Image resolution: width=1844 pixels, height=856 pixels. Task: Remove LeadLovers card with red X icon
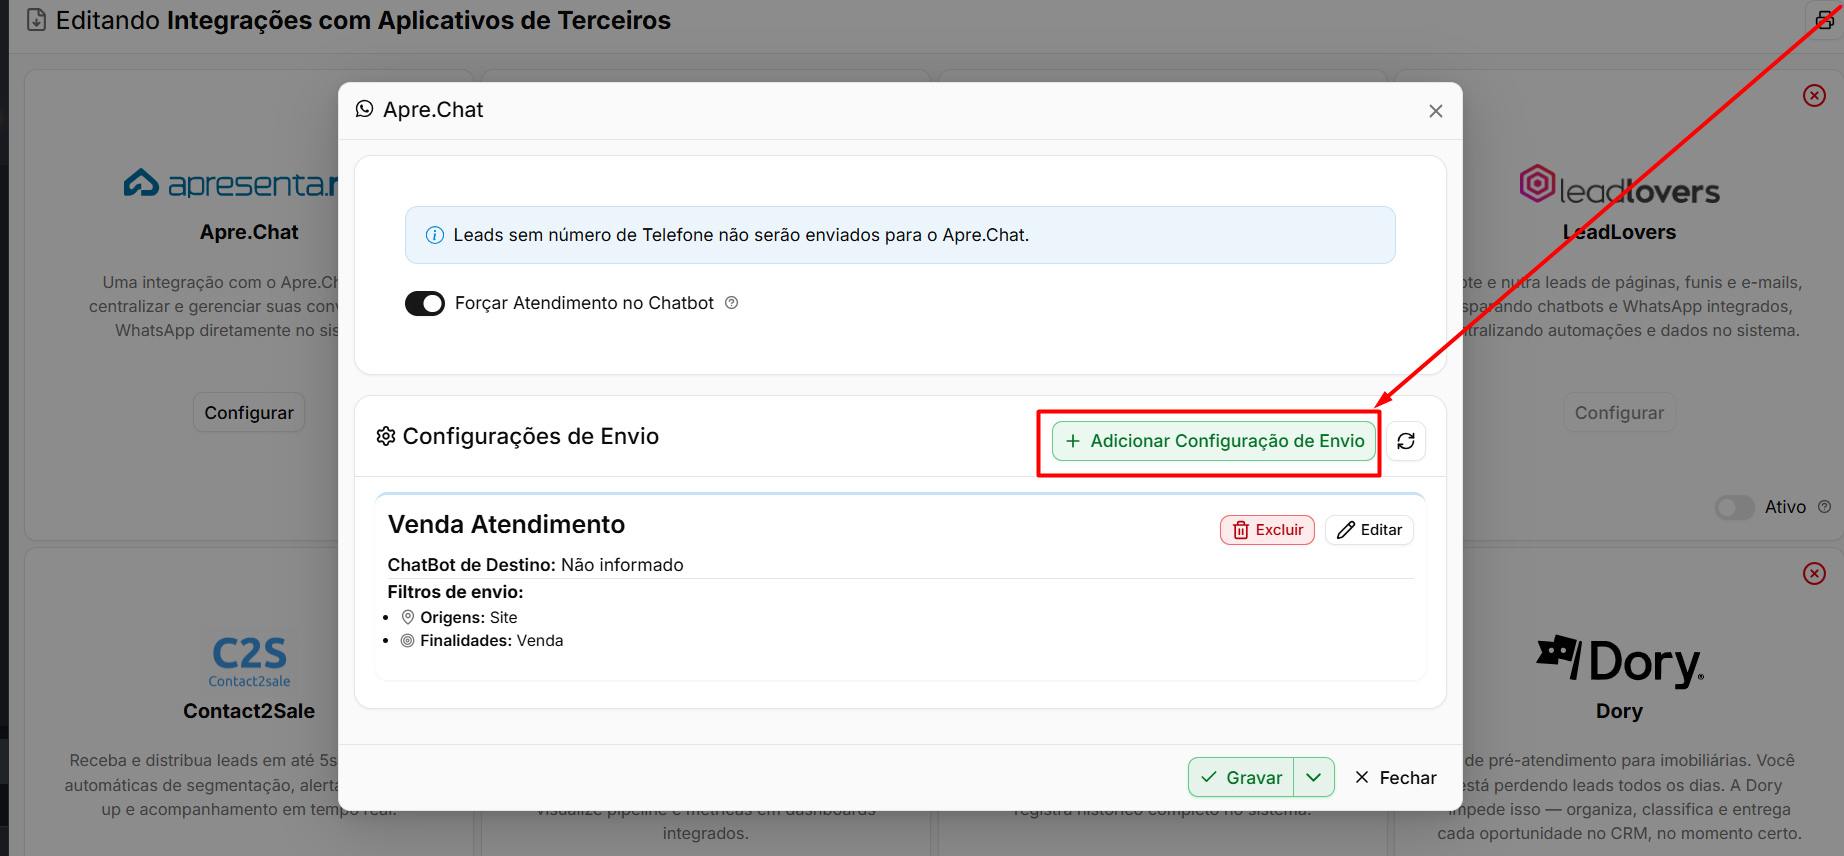point(1814,95)
